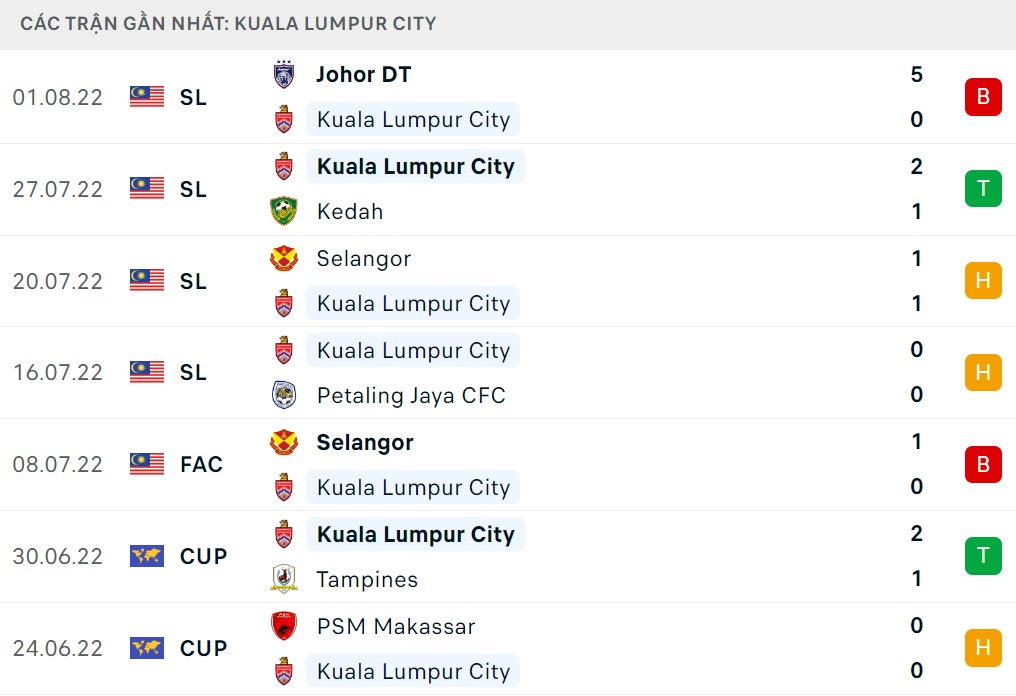Select the green T badge for the Kedah match

click(x=982, y=188)
